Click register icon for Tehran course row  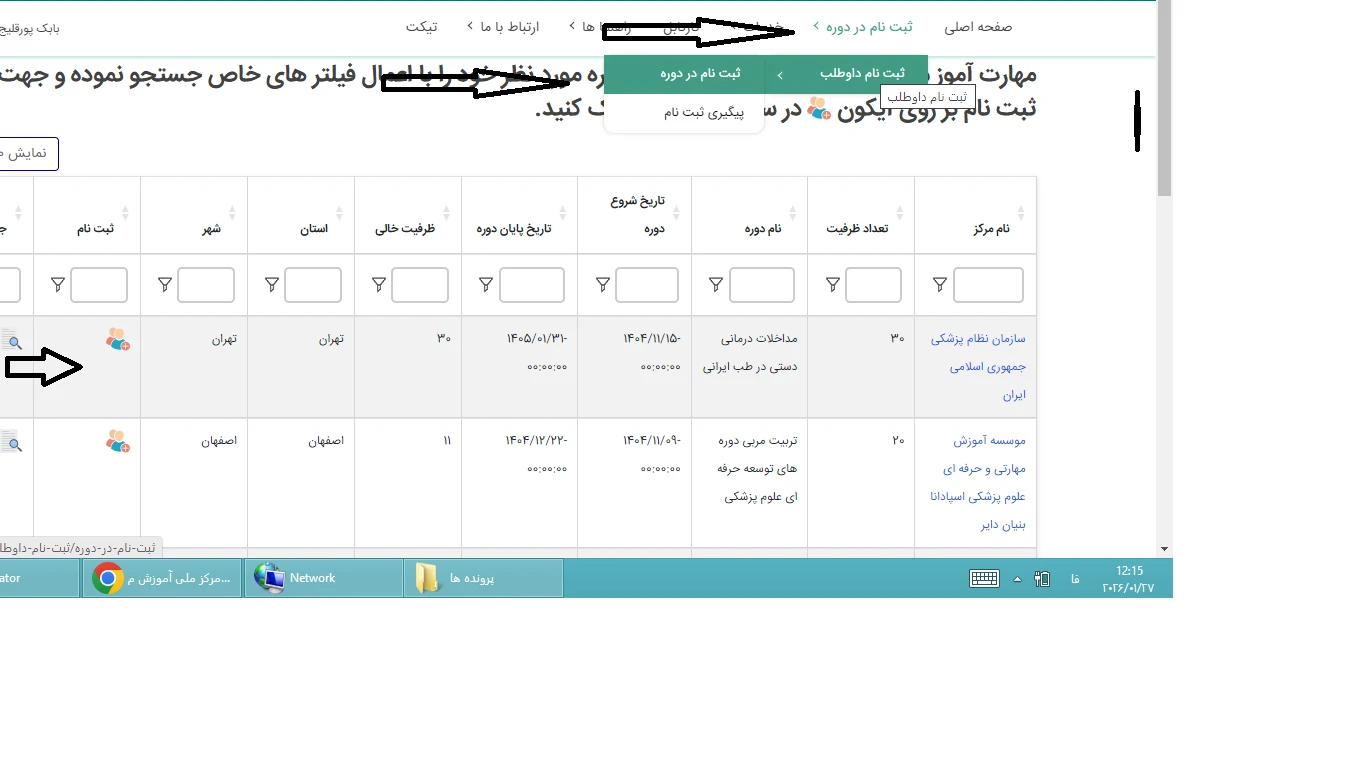click(118, 340)
